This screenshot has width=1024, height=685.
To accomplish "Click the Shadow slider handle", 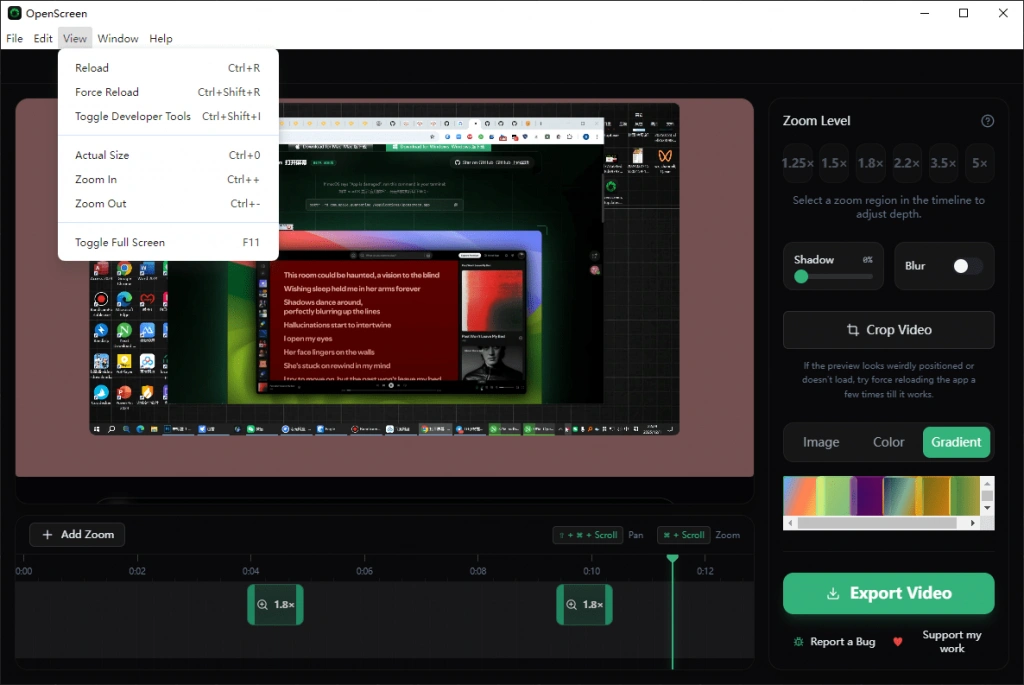I will pyautogui.click(x=801, y=277).
